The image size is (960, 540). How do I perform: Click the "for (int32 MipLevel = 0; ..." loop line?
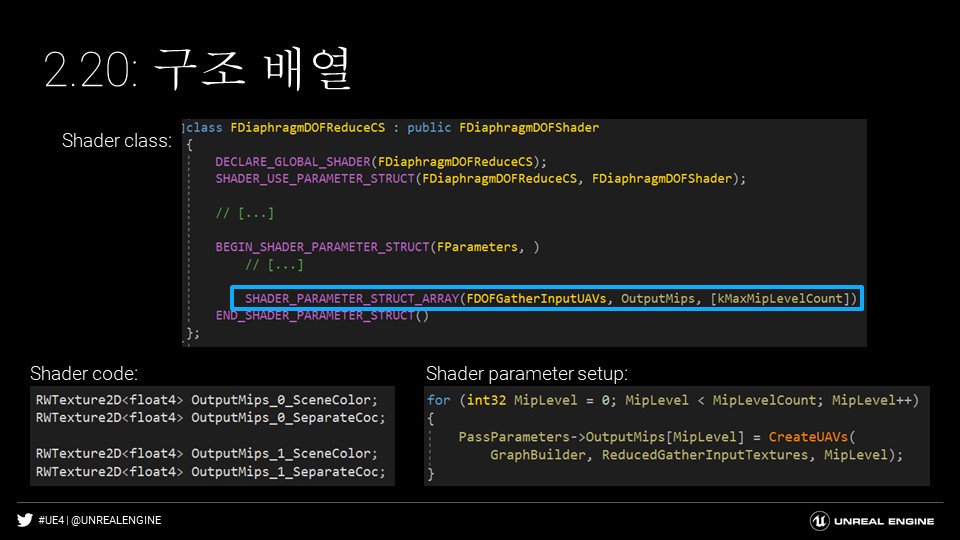pyautogui.click(x=673, y=400)
